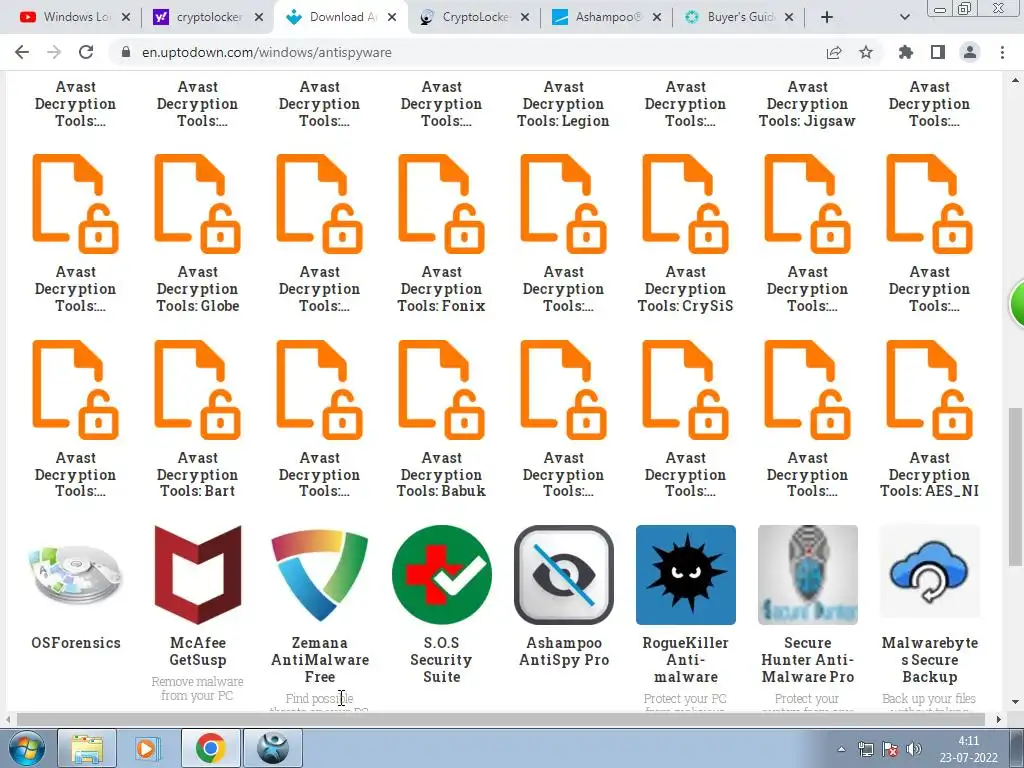Bookmark this page with the star icon
This screenshot has height=768, width=1024.
pyautogui.click(x=866, y=52)
